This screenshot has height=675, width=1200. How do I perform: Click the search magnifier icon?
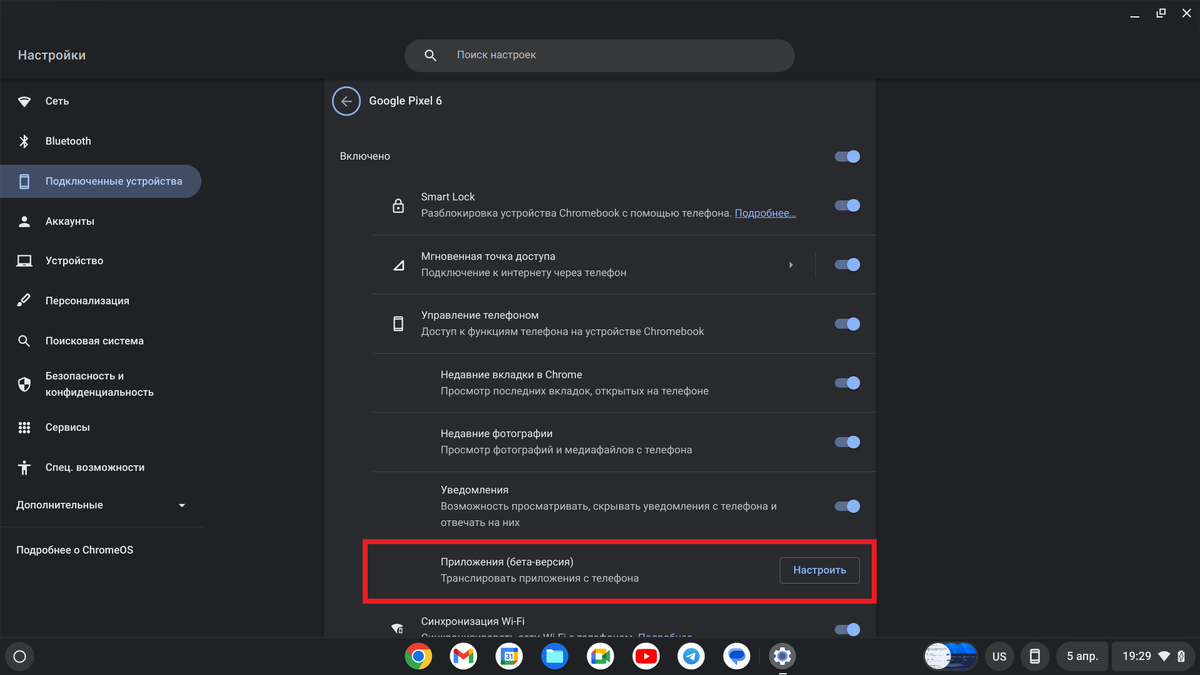pos(431,55)
